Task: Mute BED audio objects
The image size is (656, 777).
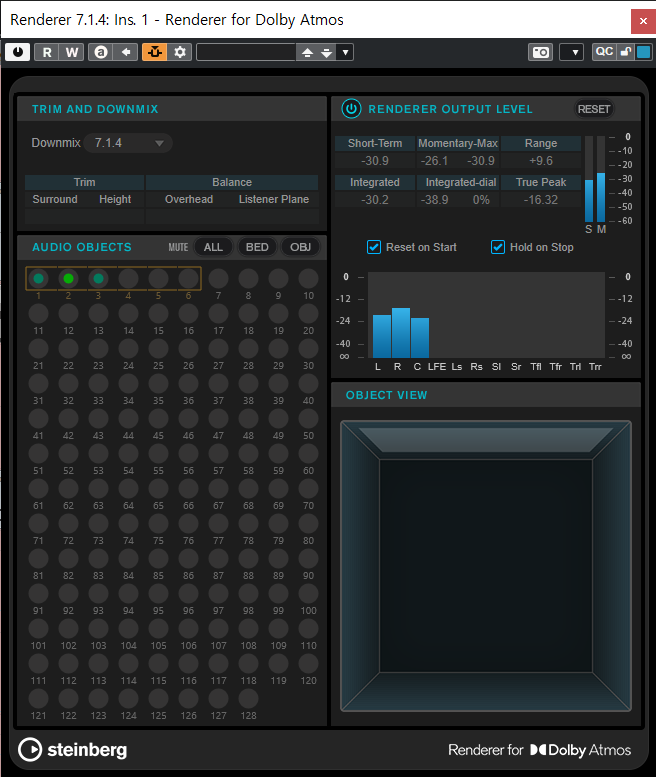Action: point(257,247)
